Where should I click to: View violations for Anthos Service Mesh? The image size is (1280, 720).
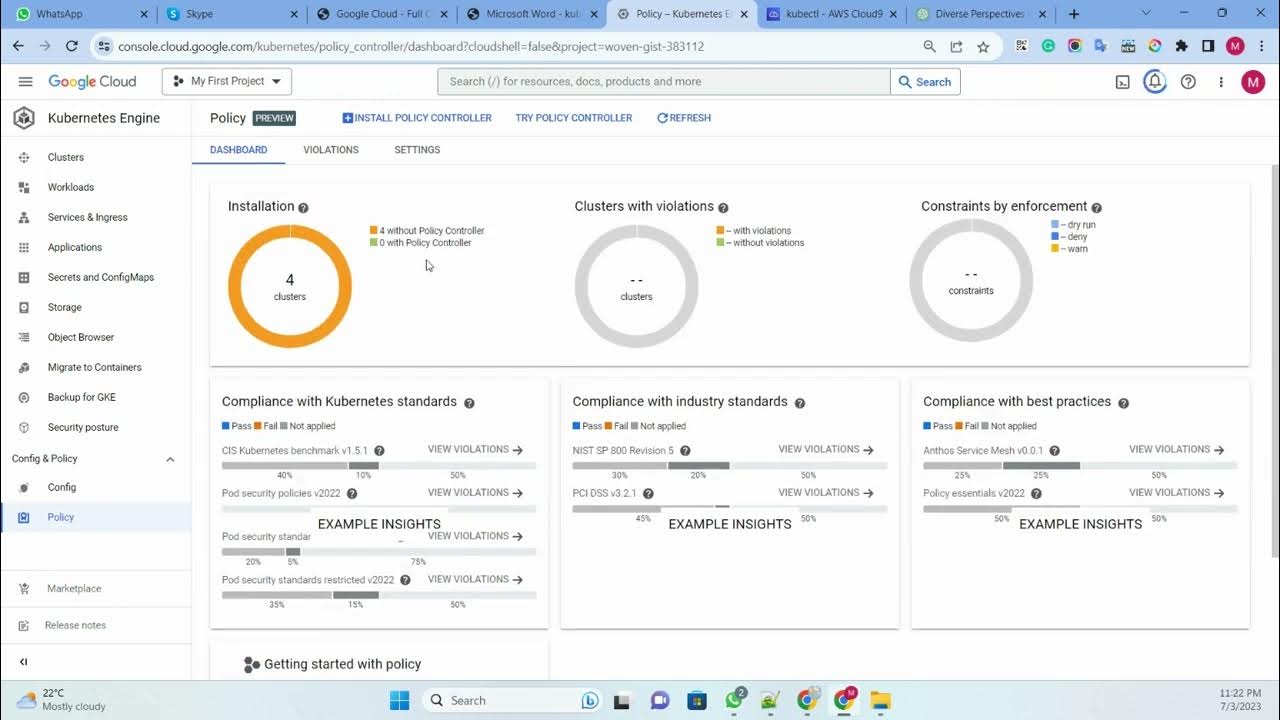tap(1177, 450)
